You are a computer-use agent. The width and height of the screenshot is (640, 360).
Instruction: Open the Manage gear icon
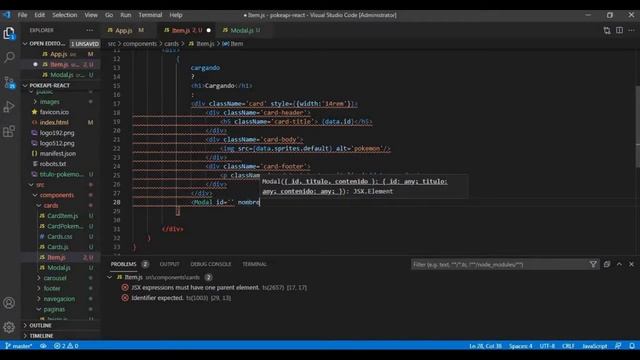[x=9, y=327]
